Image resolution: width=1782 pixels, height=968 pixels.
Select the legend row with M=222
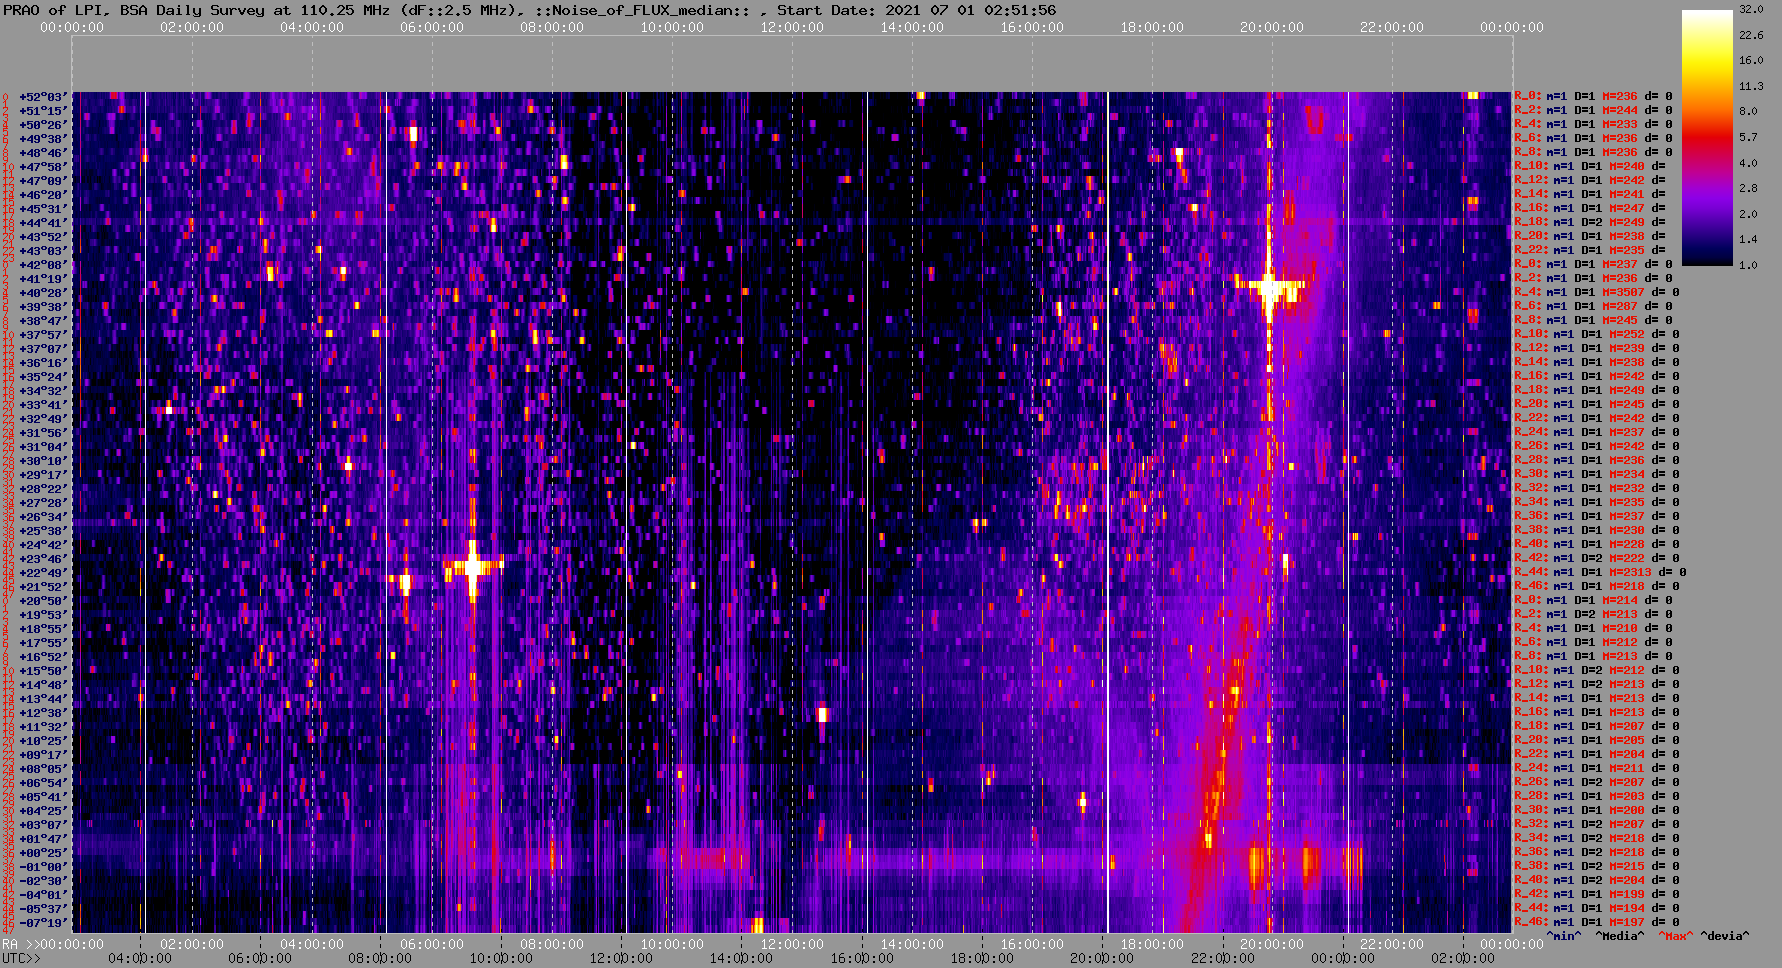coord(1596,559)
